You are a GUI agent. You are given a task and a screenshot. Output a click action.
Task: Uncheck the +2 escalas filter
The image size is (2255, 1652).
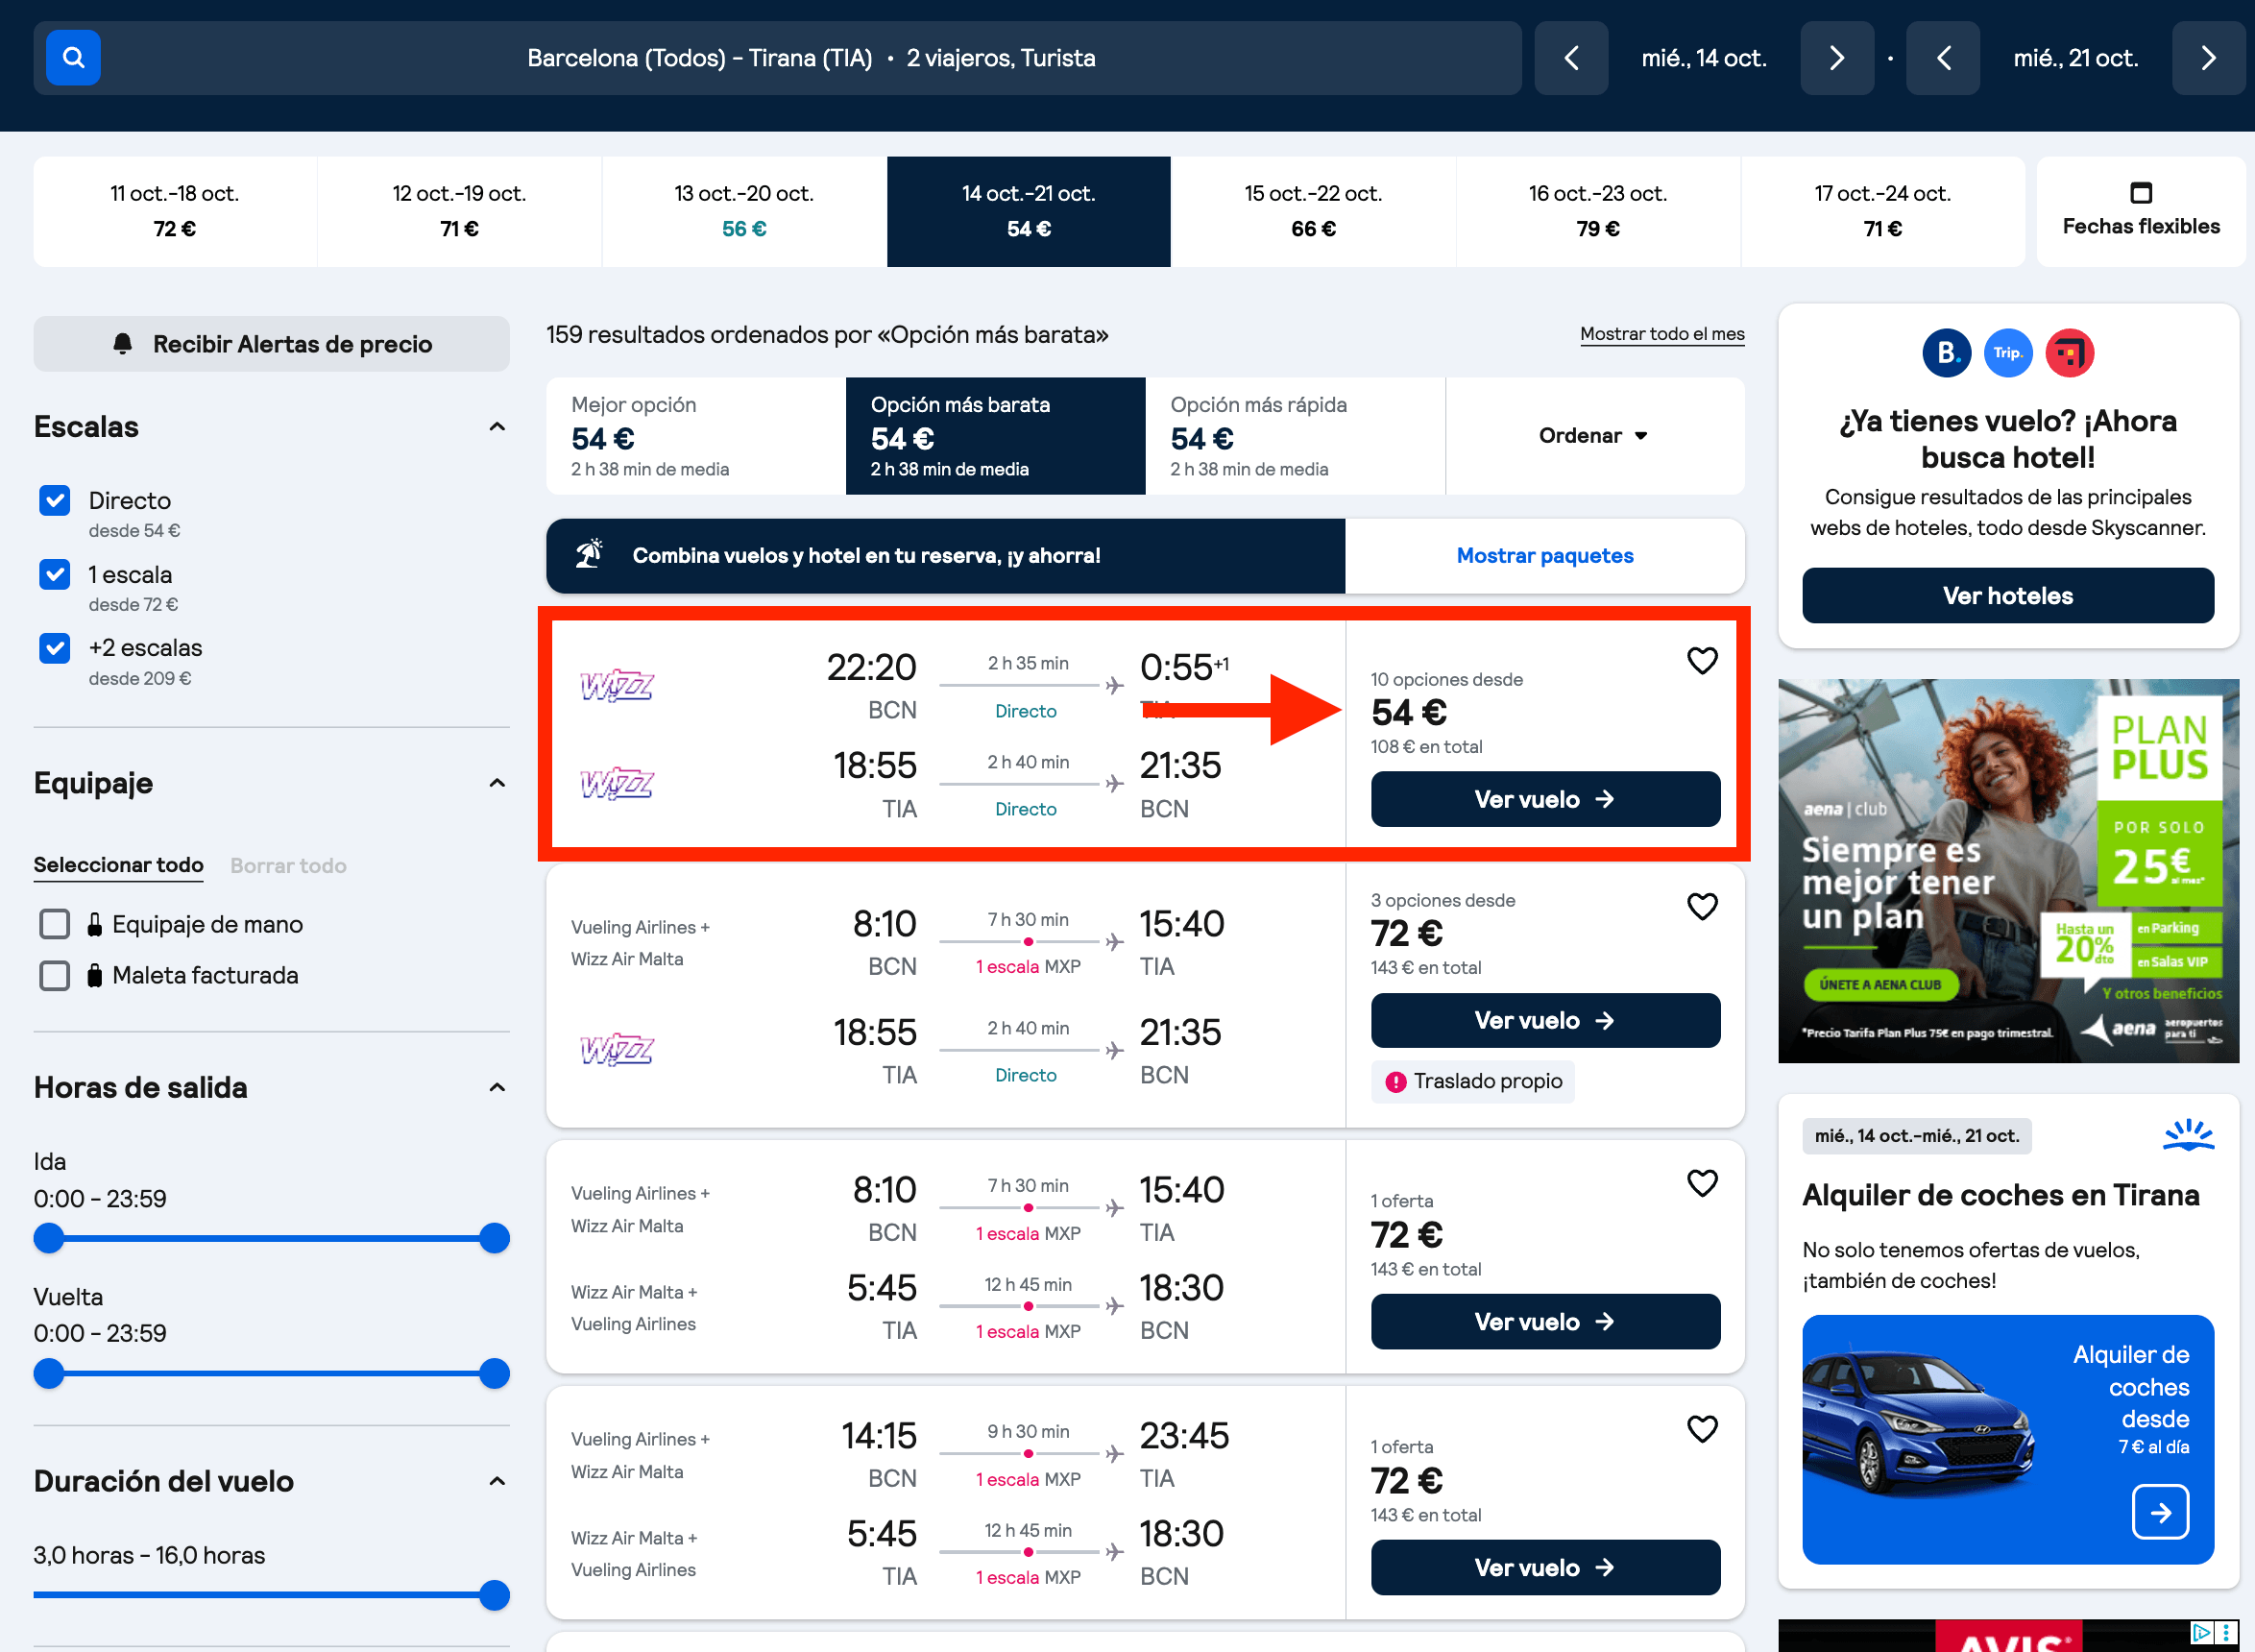point(55,648)
